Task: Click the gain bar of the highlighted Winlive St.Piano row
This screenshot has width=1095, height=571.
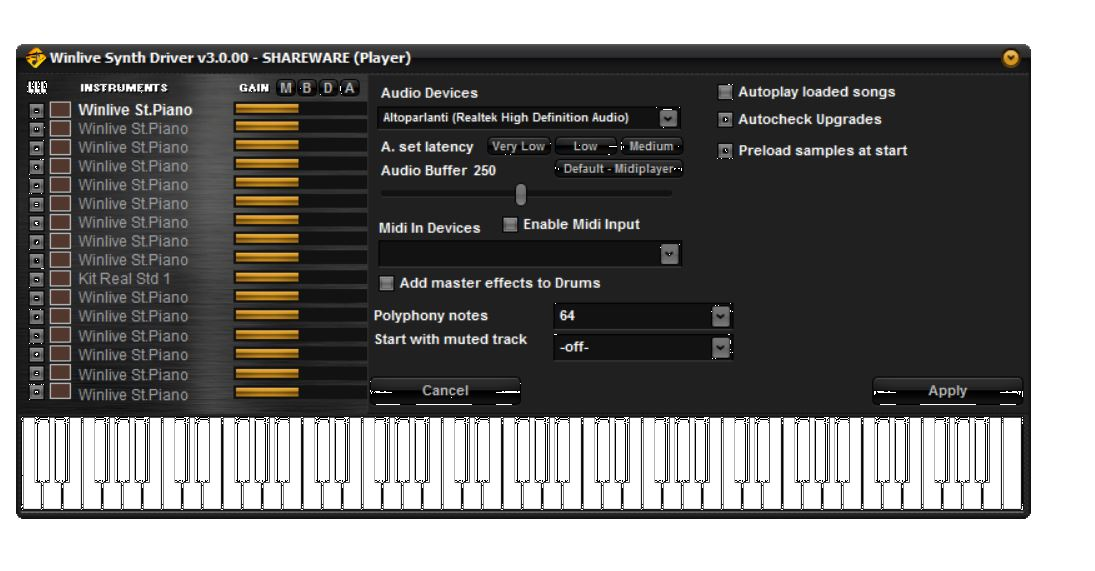Action: coord(300,109)
